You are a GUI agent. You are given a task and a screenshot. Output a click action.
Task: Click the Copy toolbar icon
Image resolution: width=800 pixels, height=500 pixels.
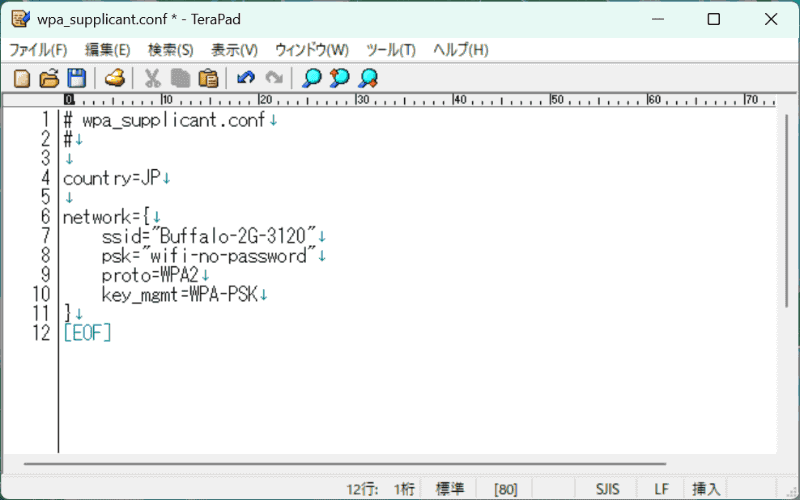coord(180,79)
